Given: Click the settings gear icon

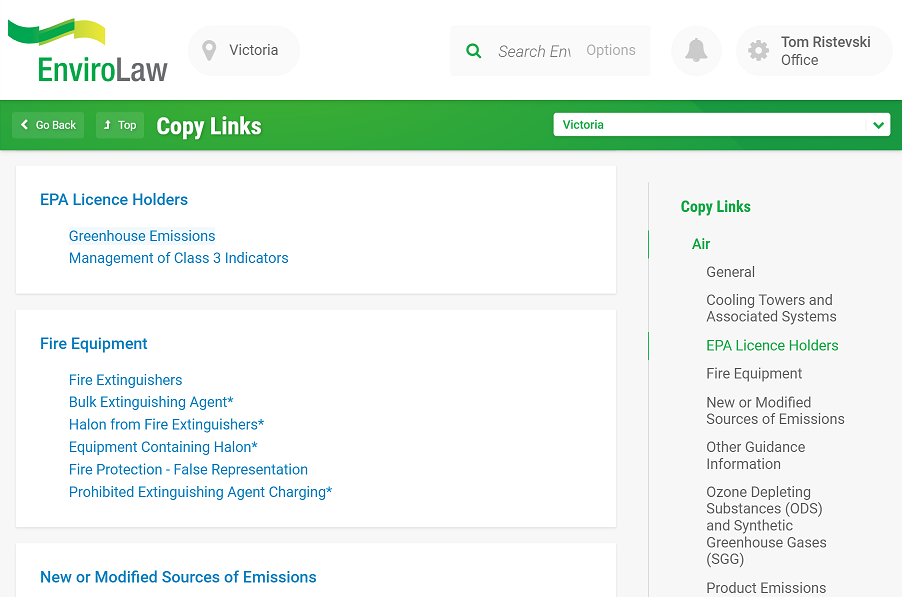Looking at the screenshot, I should [758, 51].
